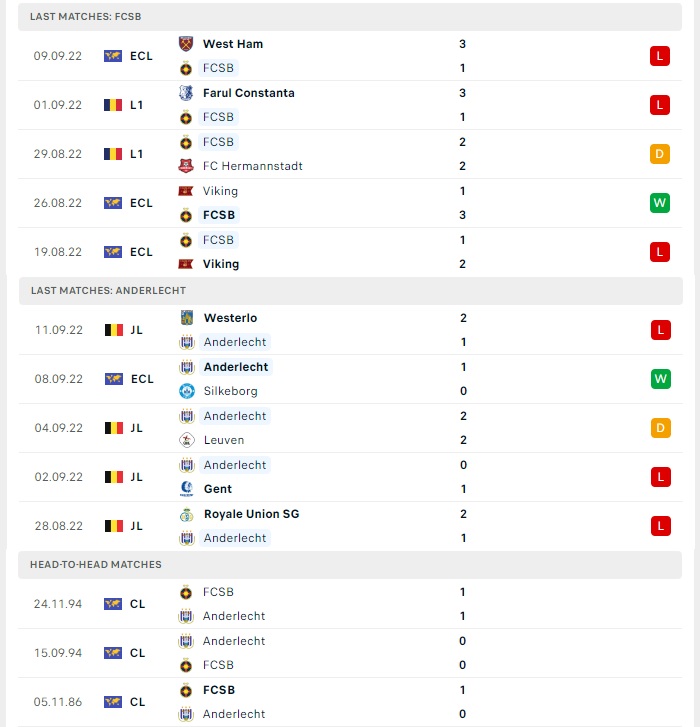Click the ECL competition label on 09.09.22
This screenshot has height=727, width=700.
point(141,56)
